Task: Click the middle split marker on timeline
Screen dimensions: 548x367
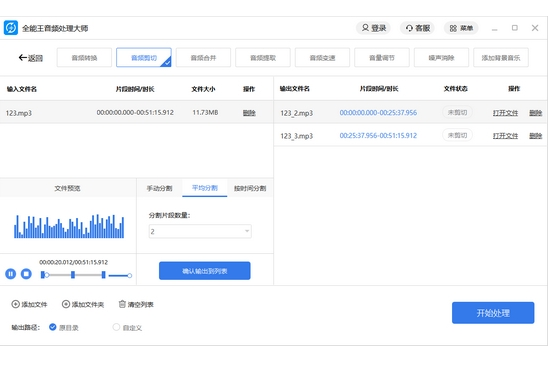Action: (x=73, y=275)
